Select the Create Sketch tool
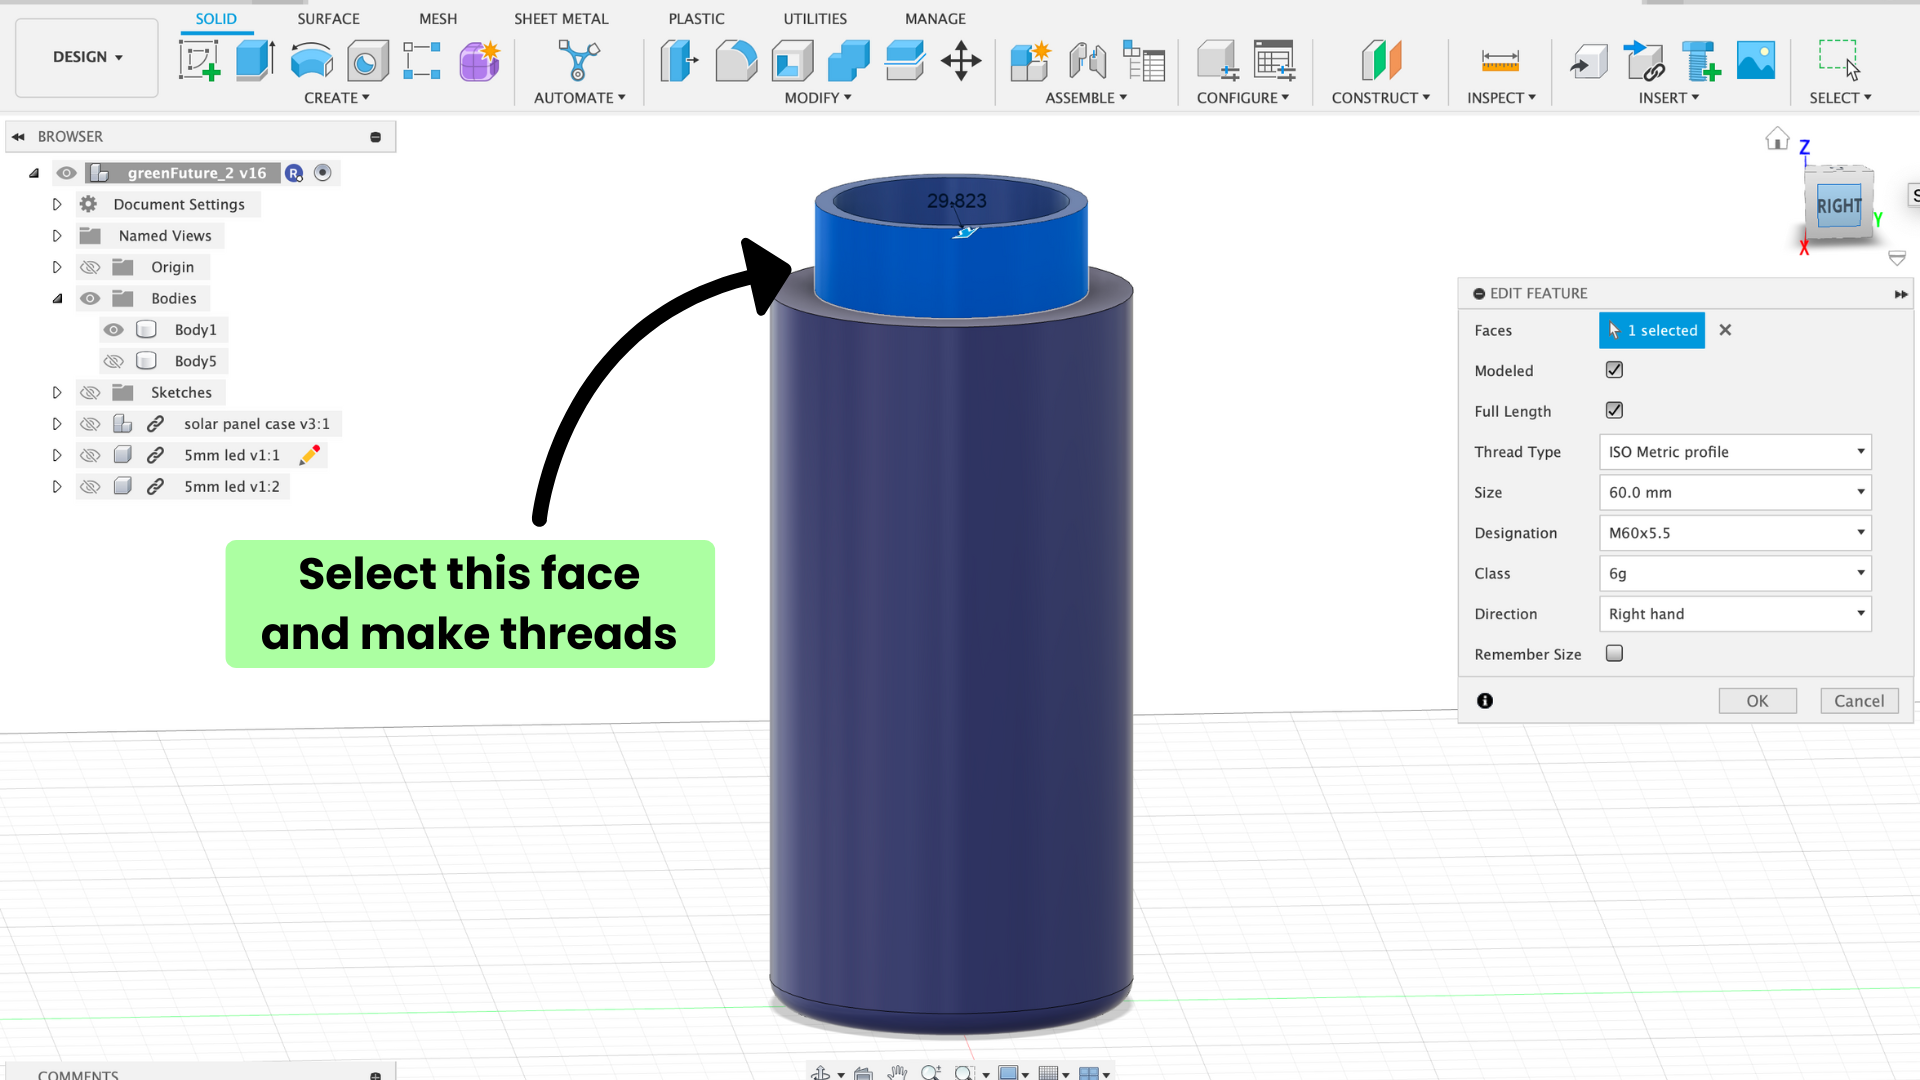This screenshot has width=1920, height=1080. [199, 61]
